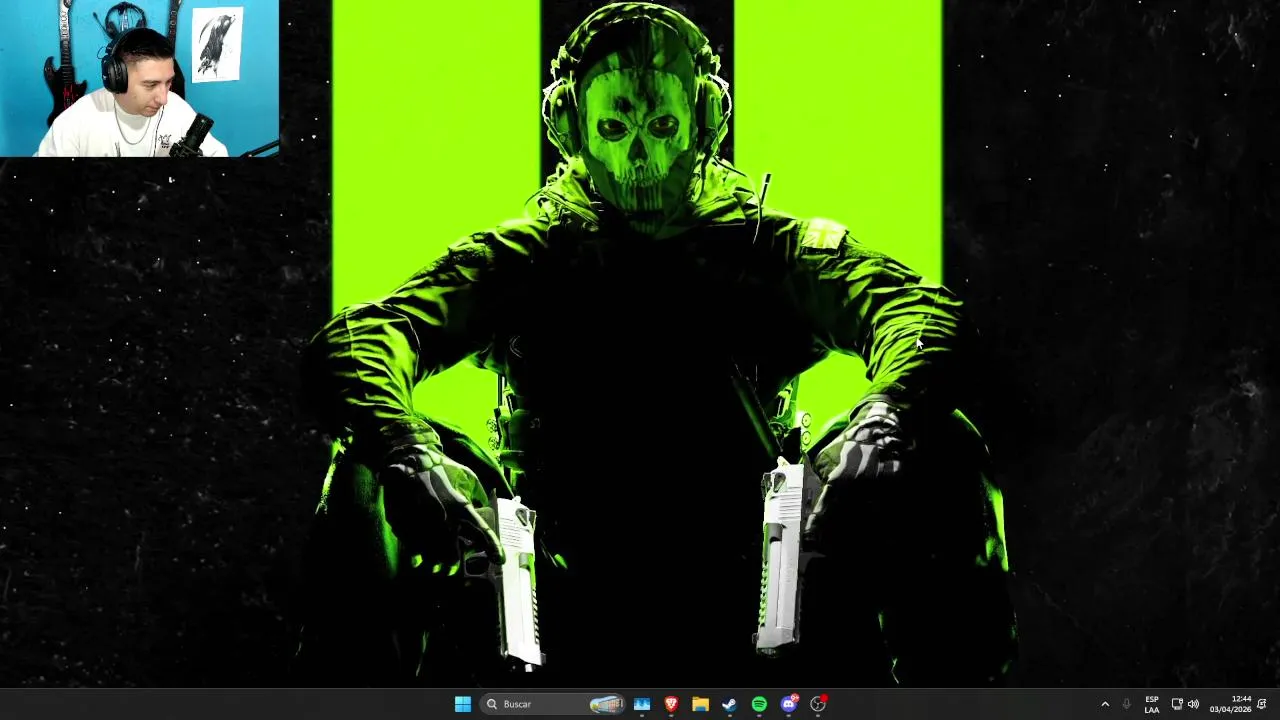The image size is (1280, 720).
Task: Open network status tray icon
Action: coord(1177,704)
